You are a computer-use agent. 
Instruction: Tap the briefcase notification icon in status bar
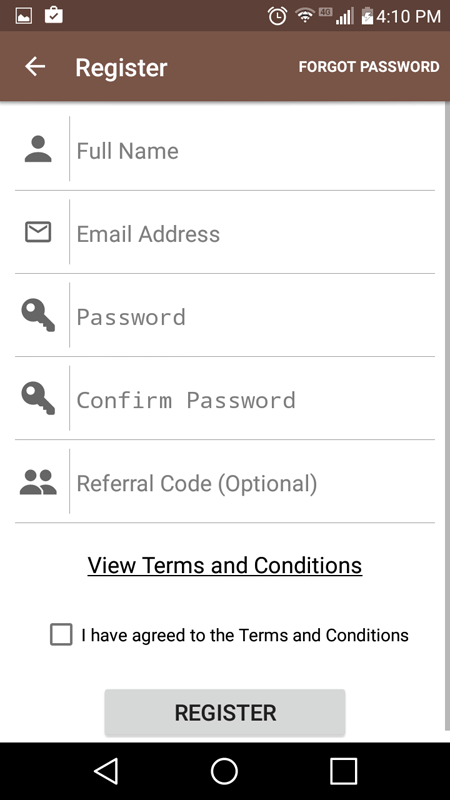click(x=54, y=15)
